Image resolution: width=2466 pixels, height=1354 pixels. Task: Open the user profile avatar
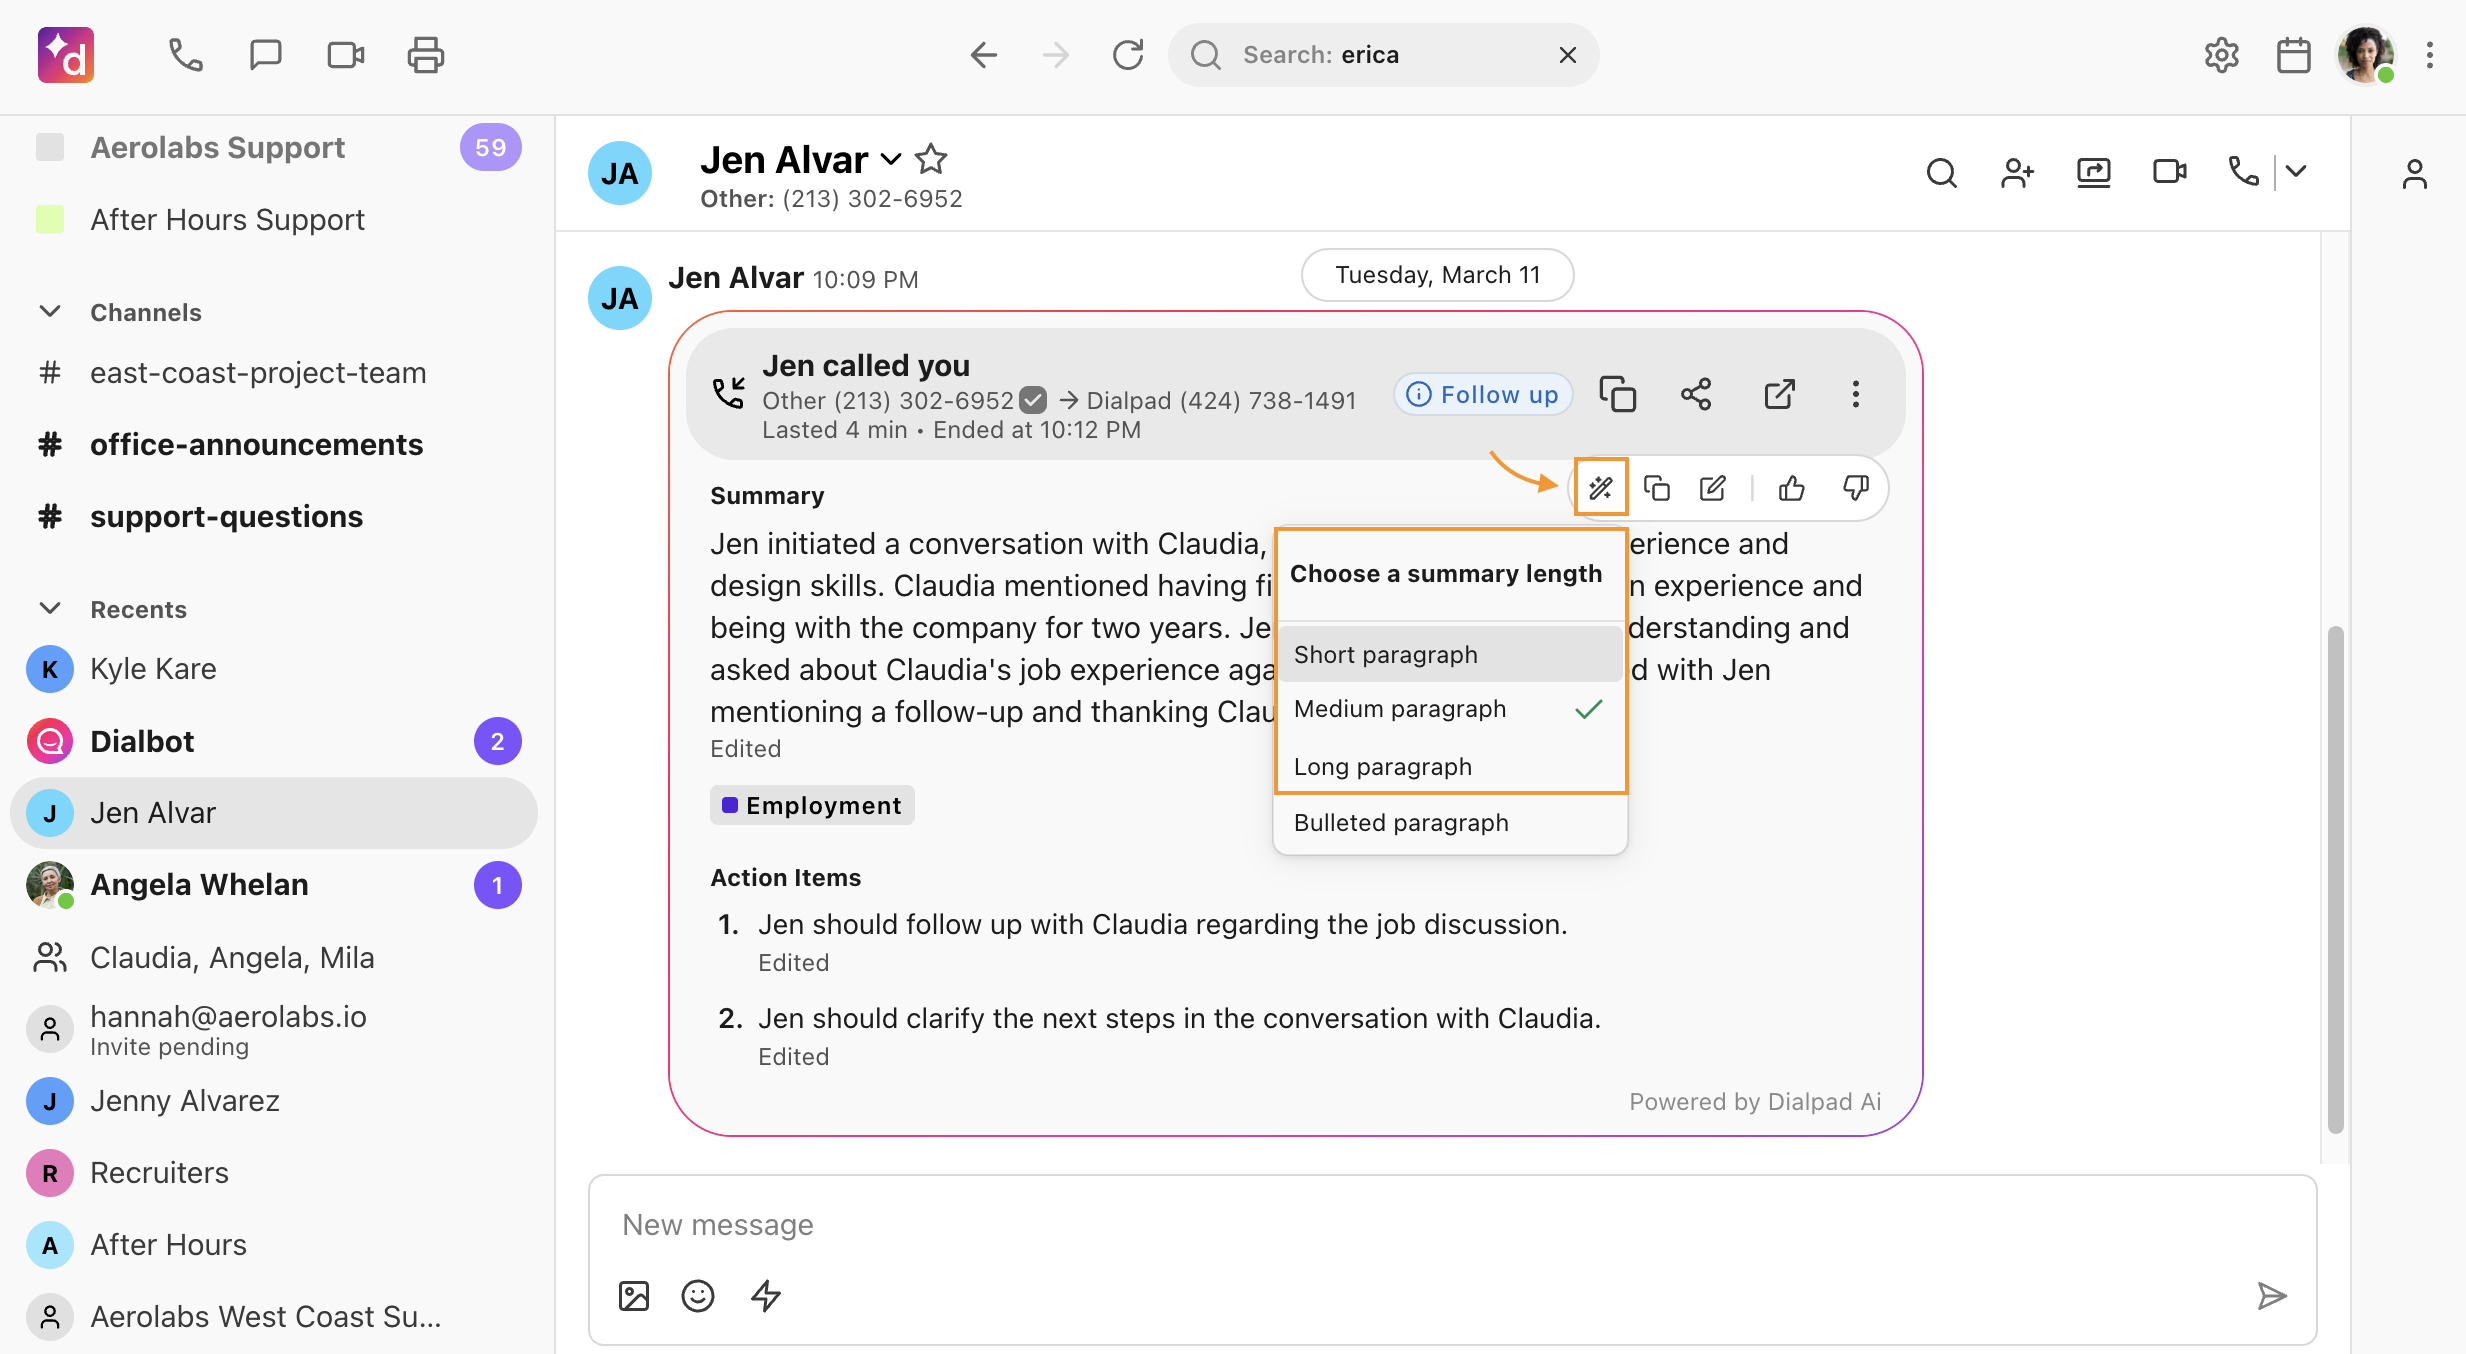click(x=2366, y=55)
